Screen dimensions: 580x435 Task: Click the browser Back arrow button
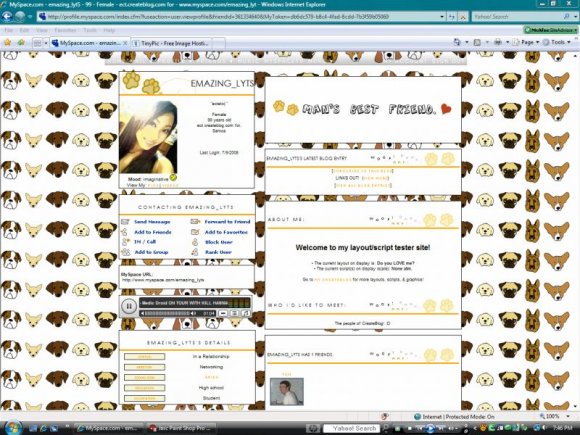(x=7, y=16)
